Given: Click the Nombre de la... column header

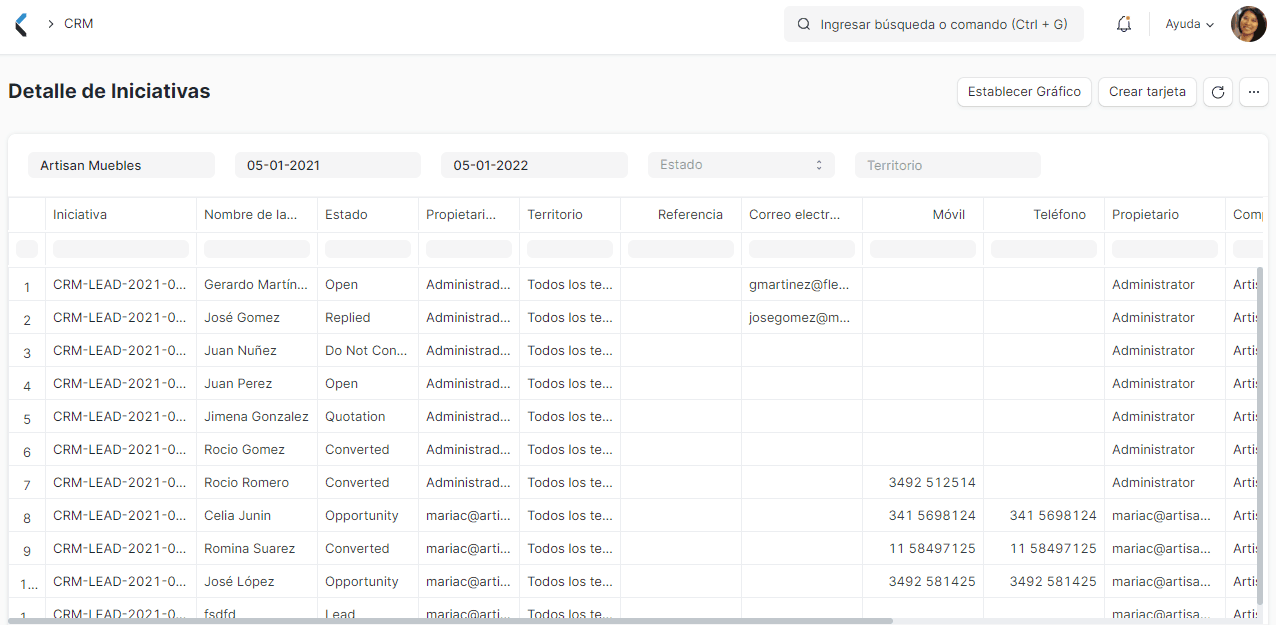Looking at the screenshot, I should pos(257,215).
